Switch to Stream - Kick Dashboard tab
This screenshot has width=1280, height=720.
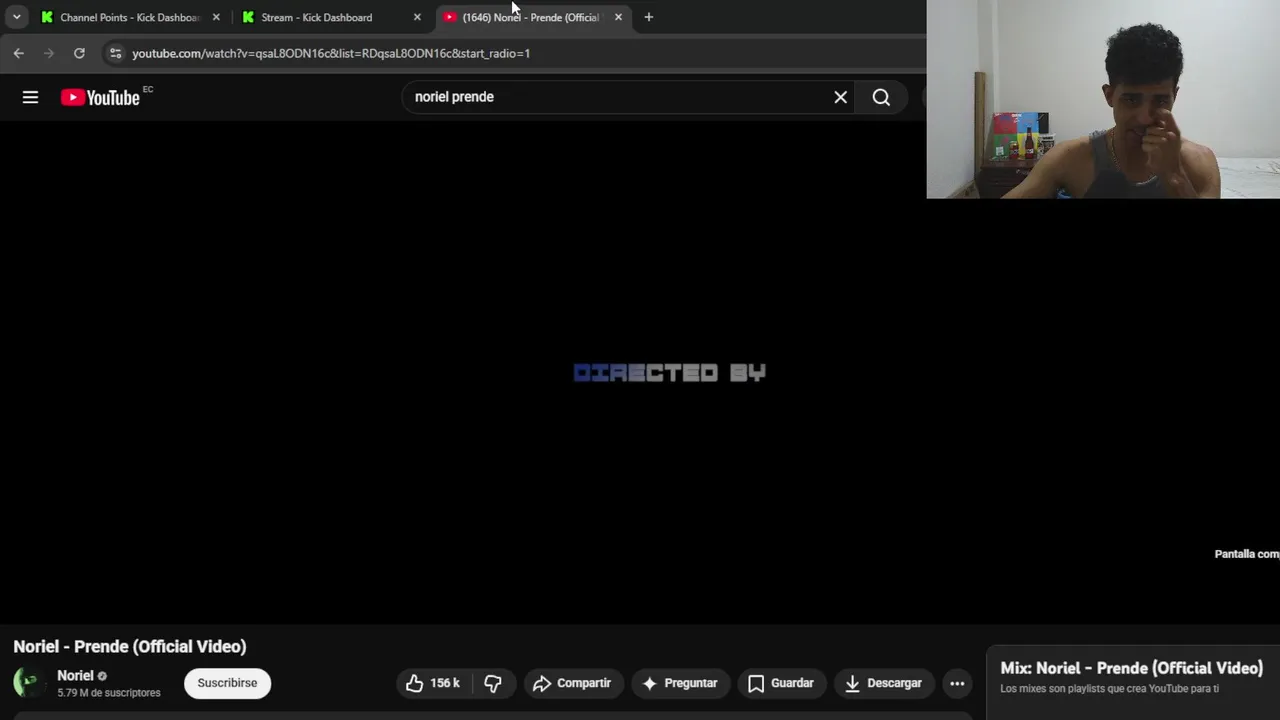(331, 17)
